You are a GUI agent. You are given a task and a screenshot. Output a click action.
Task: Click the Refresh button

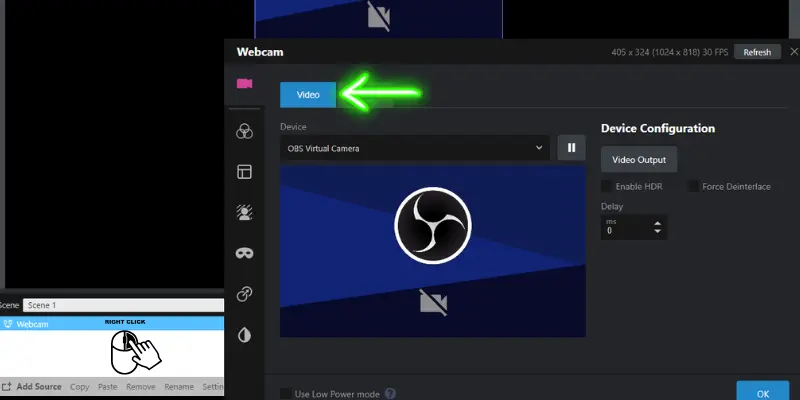tap(757, 52)
